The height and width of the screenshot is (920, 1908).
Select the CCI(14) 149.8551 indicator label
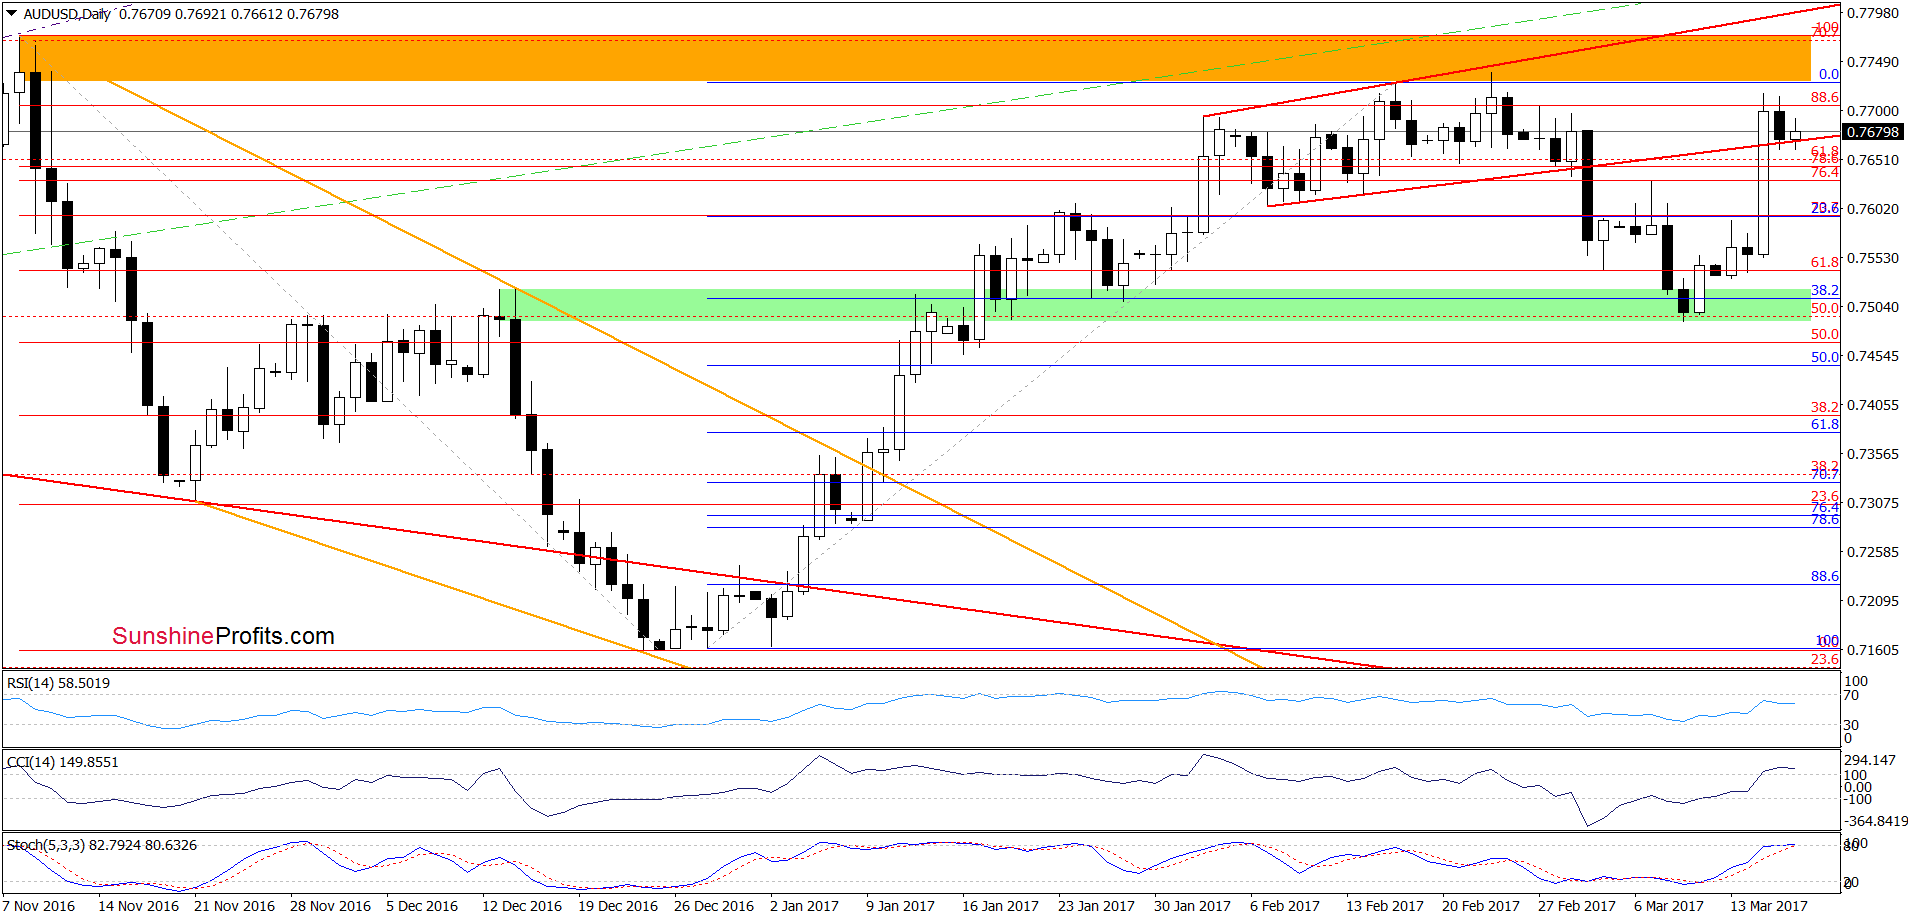[x=62, y=762]
